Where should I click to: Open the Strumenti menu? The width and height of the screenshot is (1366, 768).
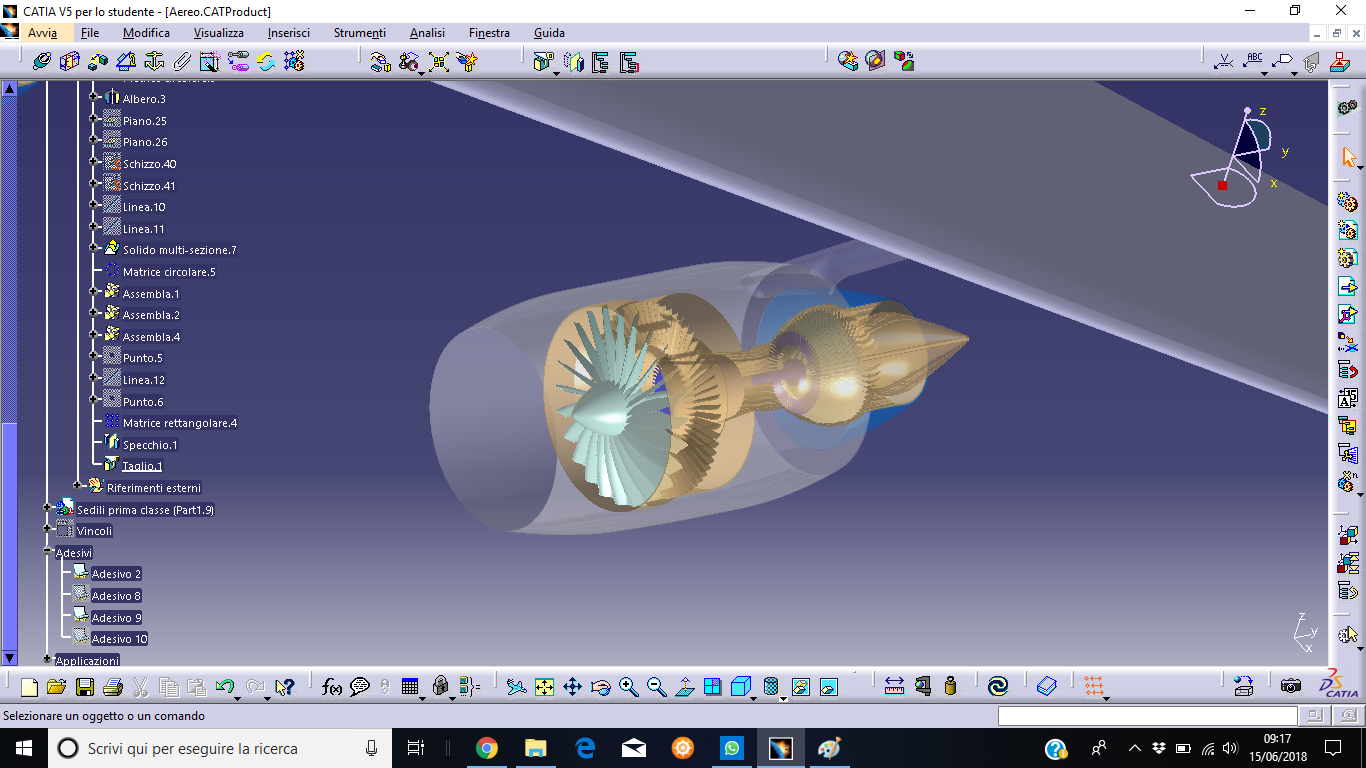[x=360, y=33]
